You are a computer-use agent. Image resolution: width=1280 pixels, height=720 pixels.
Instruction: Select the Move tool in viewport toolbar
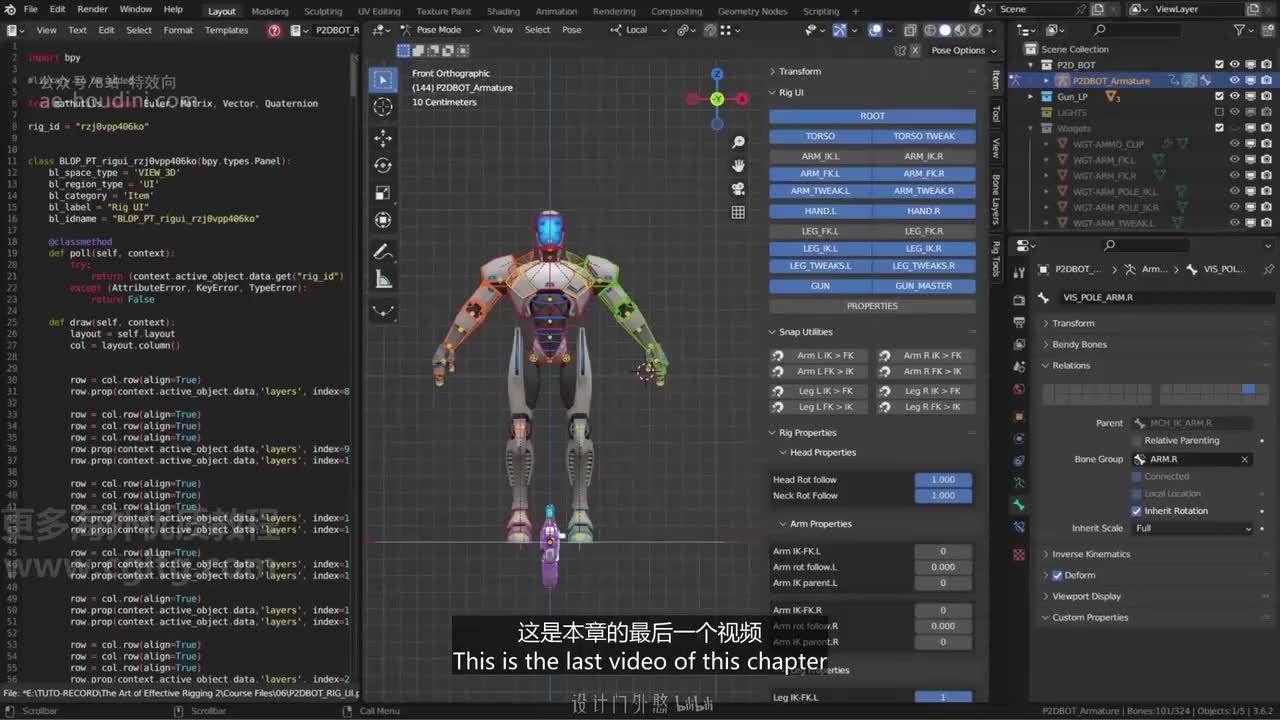pos(383,137)
